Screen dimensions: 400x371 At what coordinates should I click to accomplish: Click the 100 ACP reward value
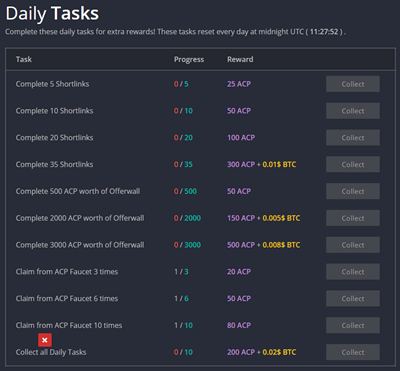point(241,138)
